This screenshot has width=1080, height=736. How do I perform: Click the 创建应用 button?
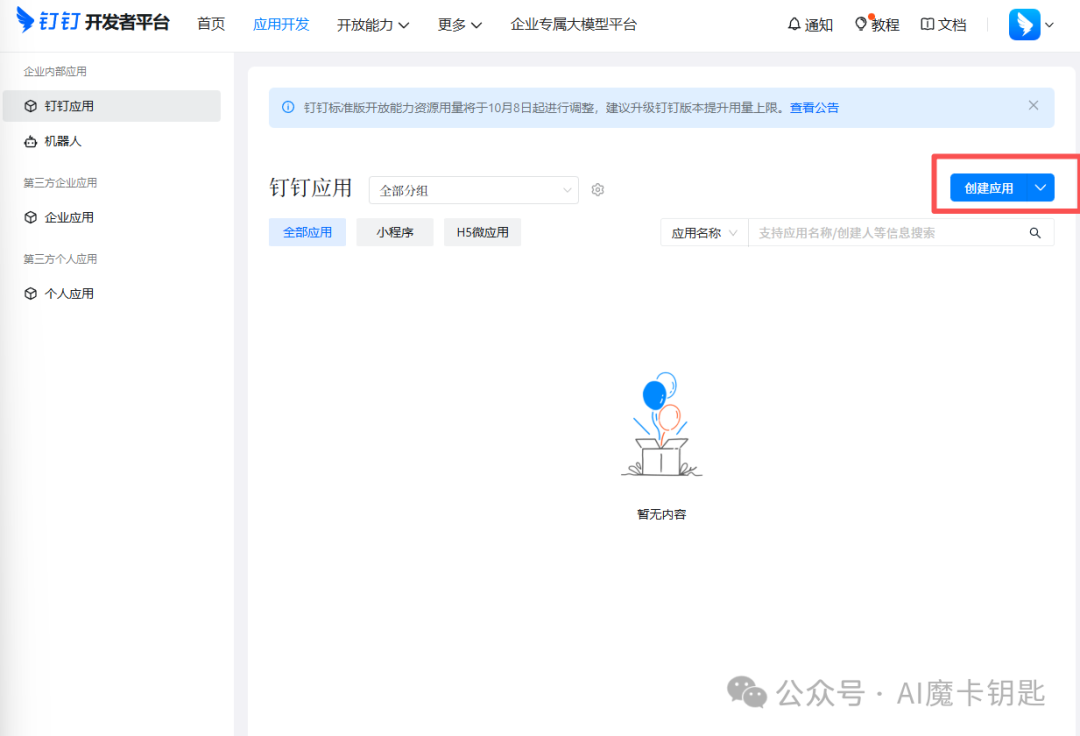[988, 187]
